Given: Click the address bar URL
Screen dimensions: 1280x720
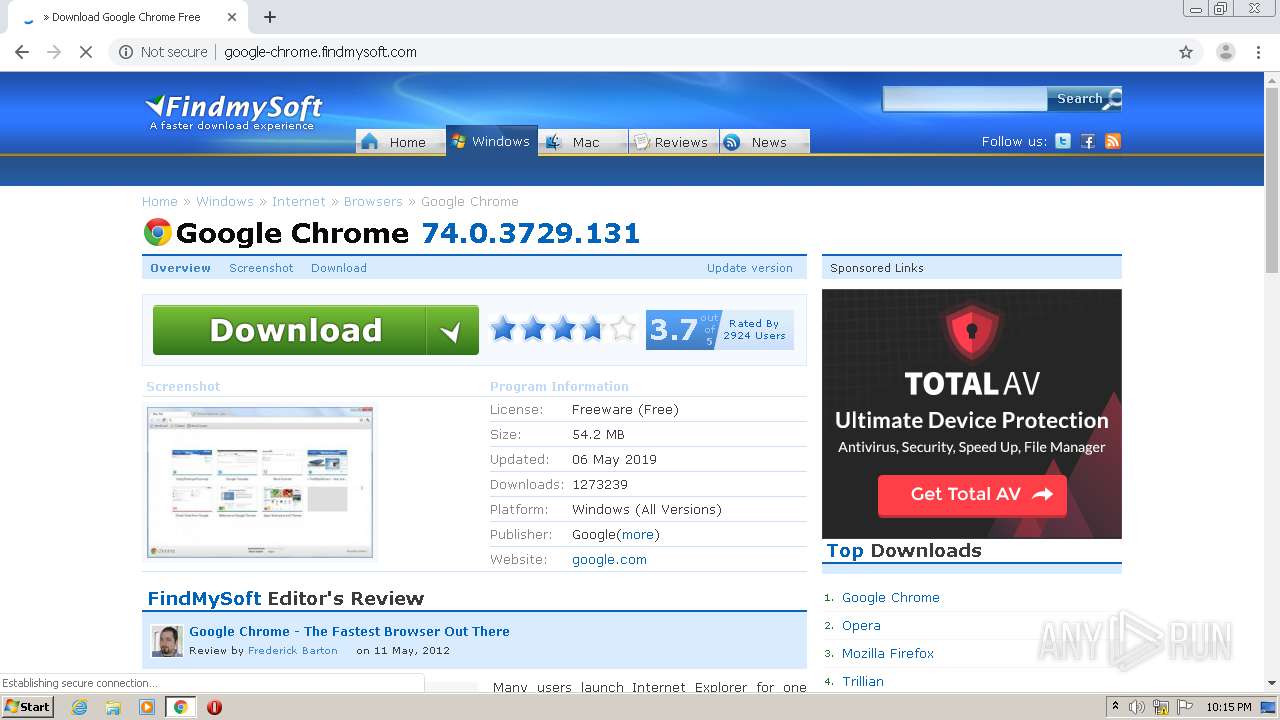Looking at the screenshot, I should 320,52.
